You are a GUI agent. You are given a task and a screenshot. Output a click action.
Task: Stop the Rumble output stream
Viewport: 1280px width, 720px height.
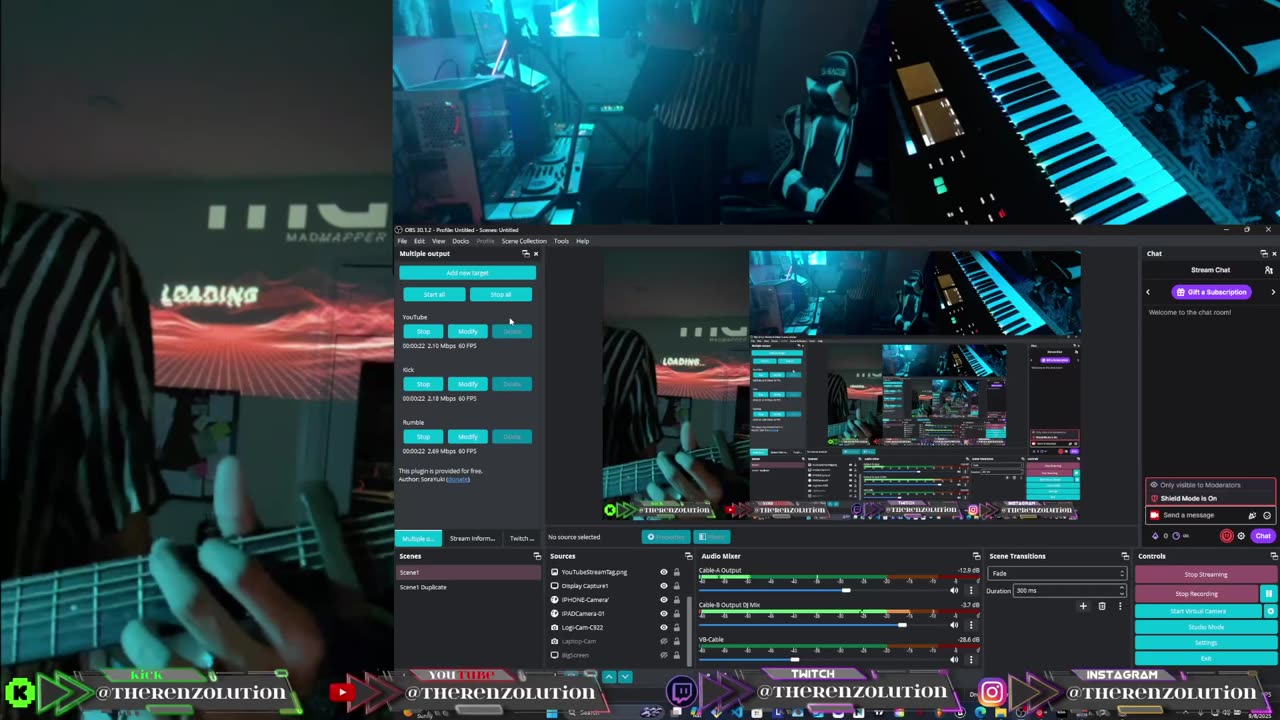[x=423, y=437]
